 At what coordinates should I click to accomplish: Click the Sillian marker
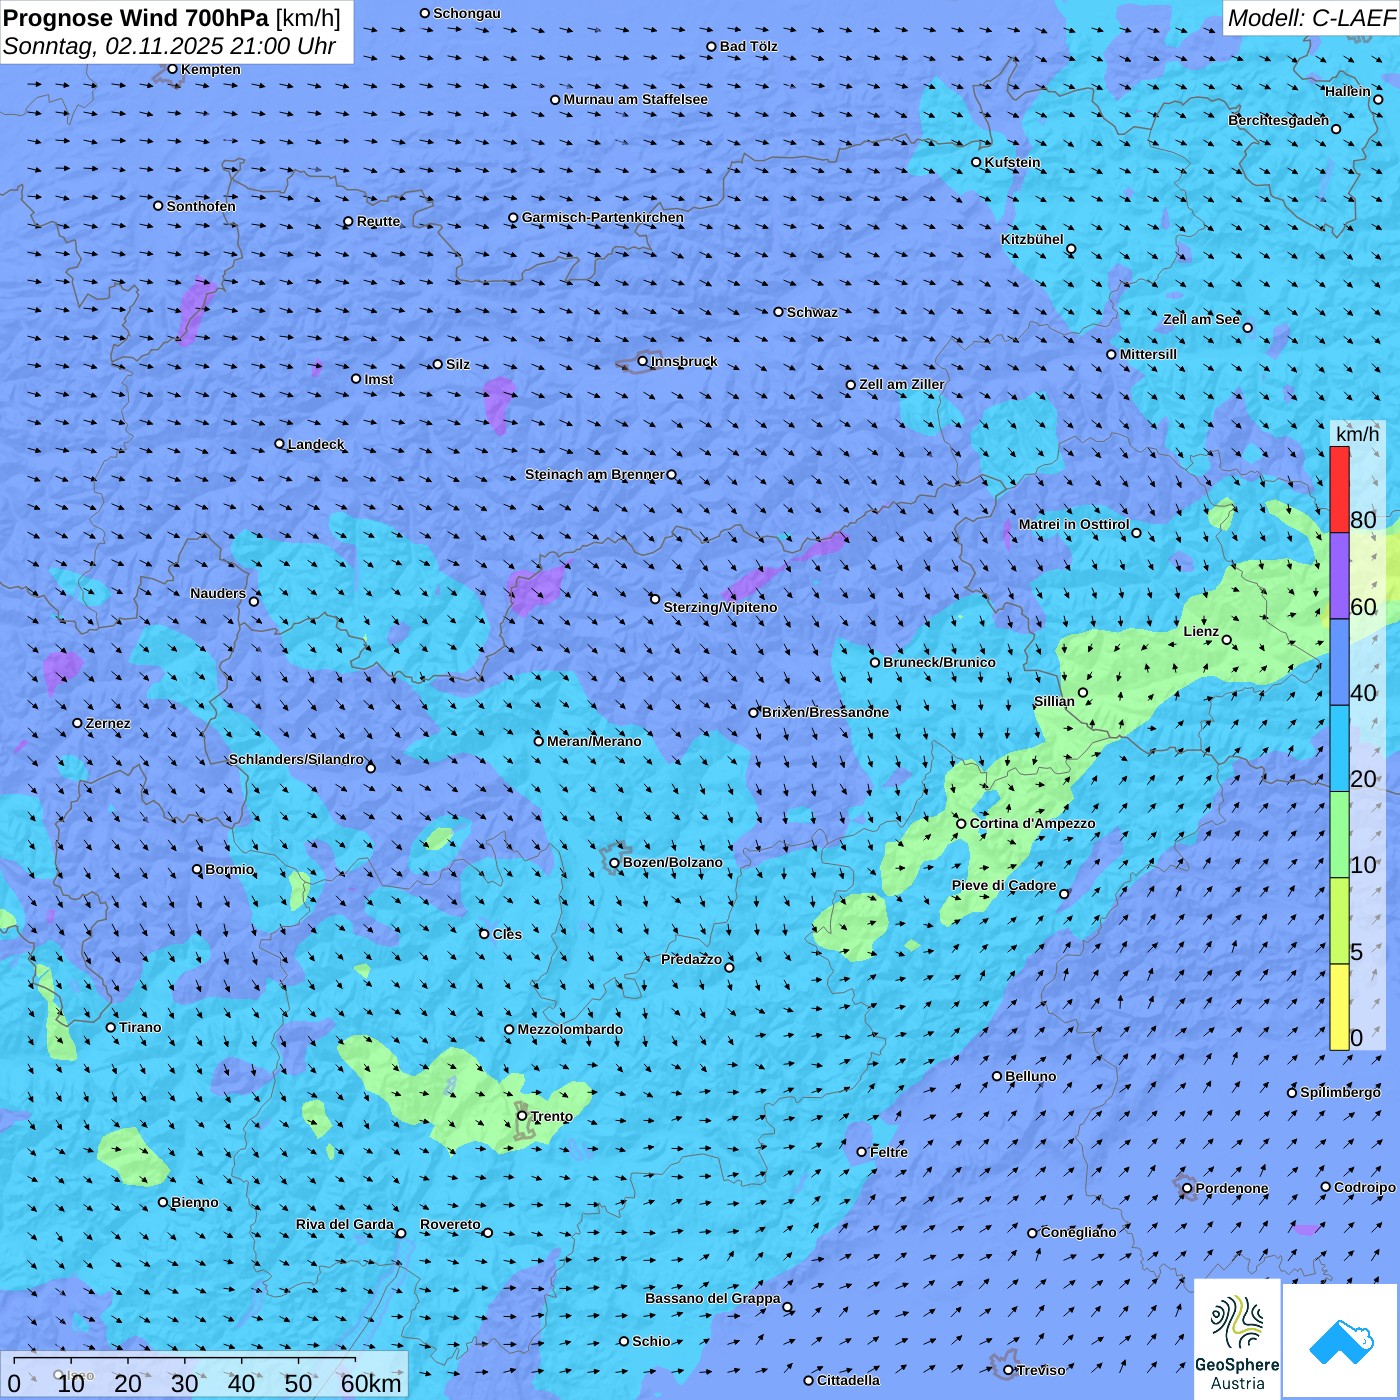pyautogui.click(x=1083, y=692)
